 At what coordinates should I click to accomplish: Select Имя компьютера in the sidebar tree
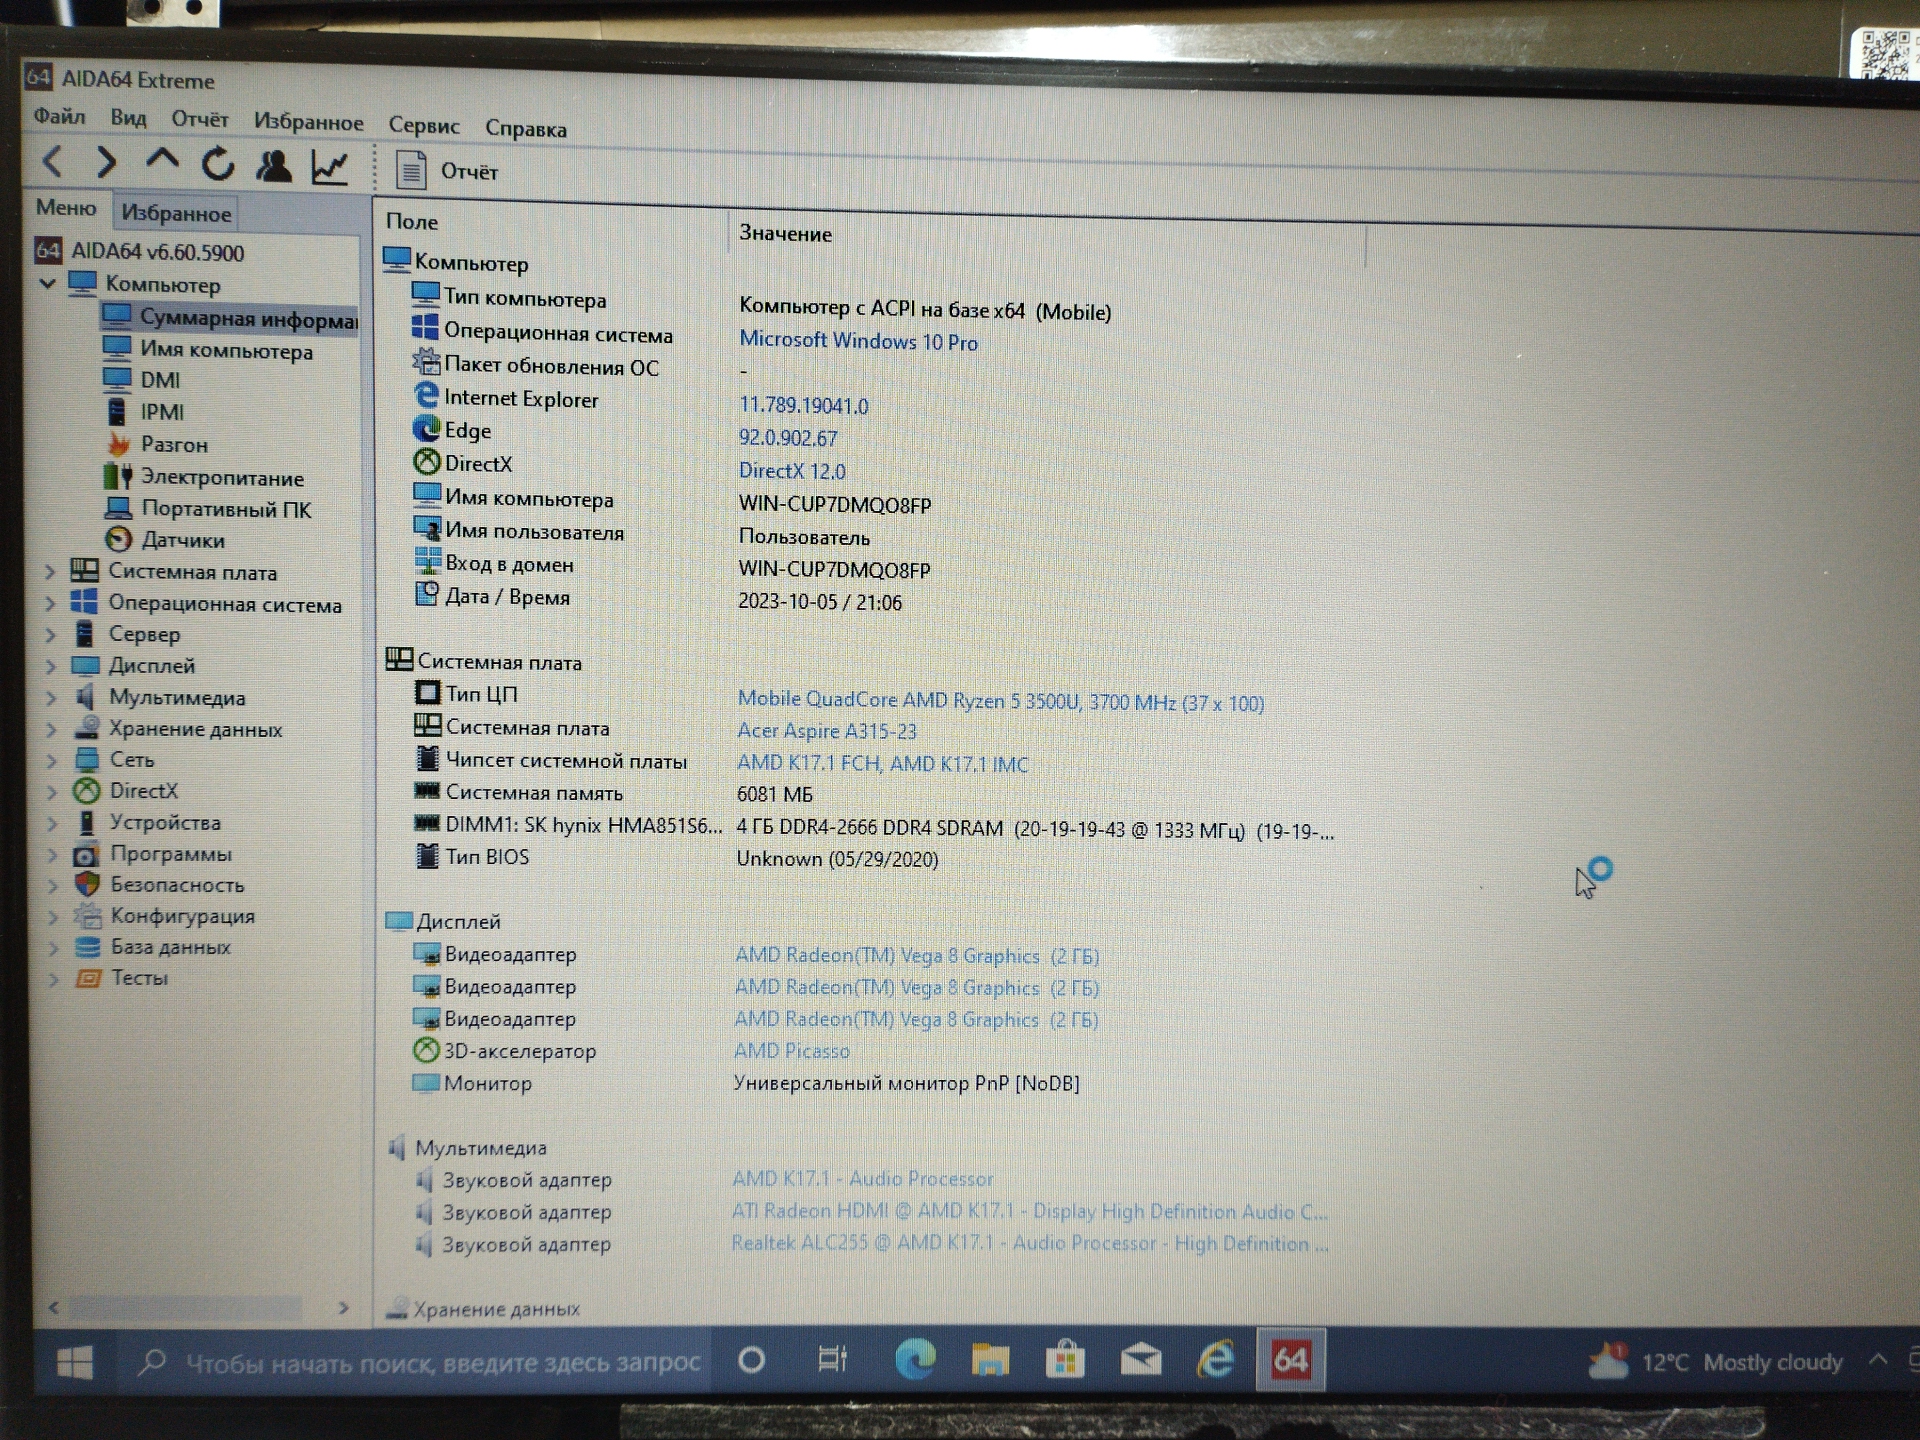pyautogui.click(x=208, y=350)
